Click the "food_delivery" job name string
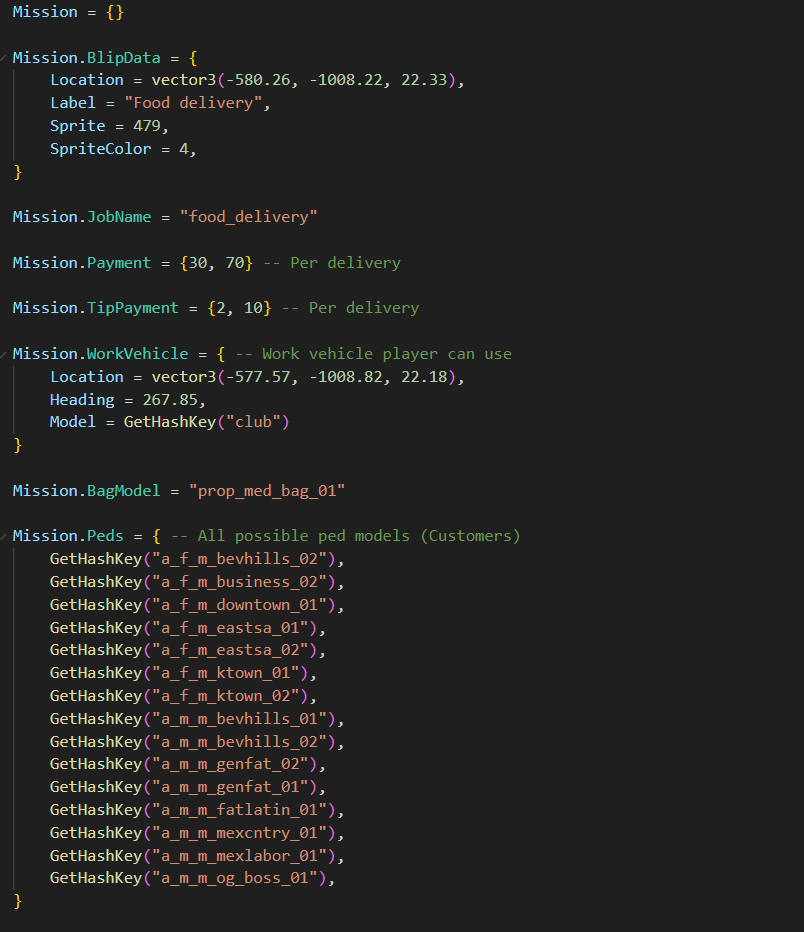The image size is (804, 932). 249,217
